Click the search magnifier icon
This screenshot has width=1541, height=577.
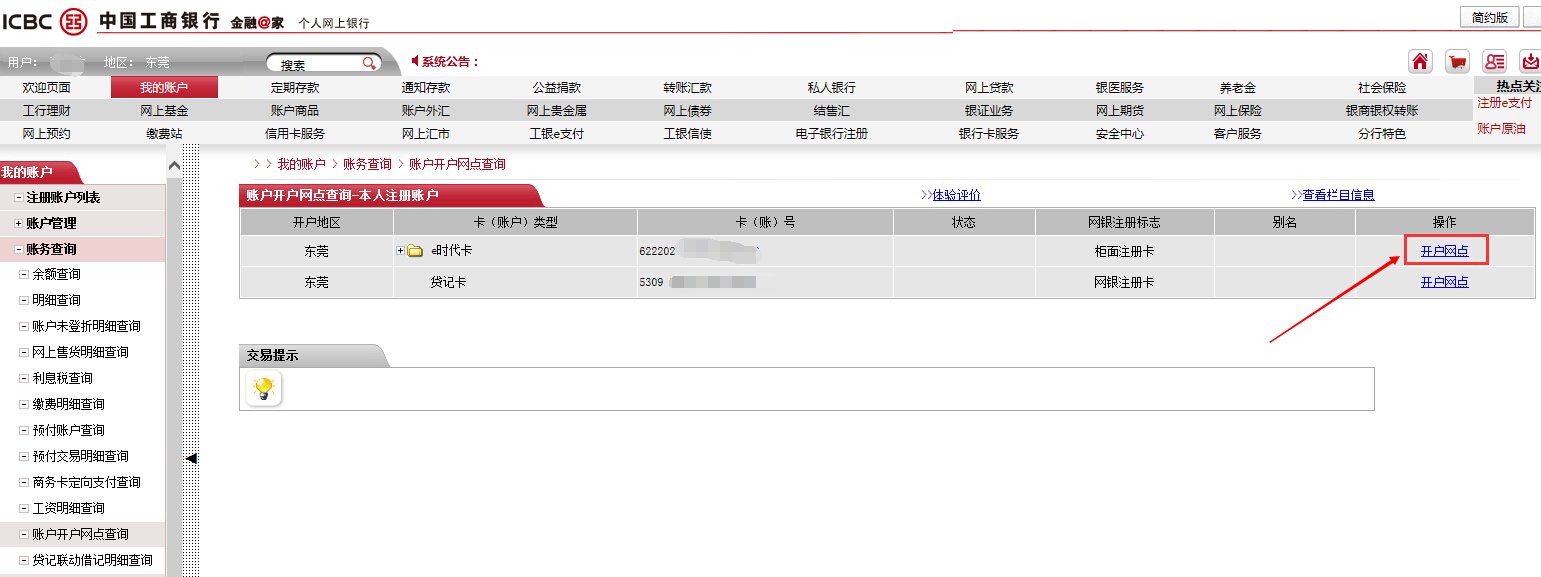(370, 61)
